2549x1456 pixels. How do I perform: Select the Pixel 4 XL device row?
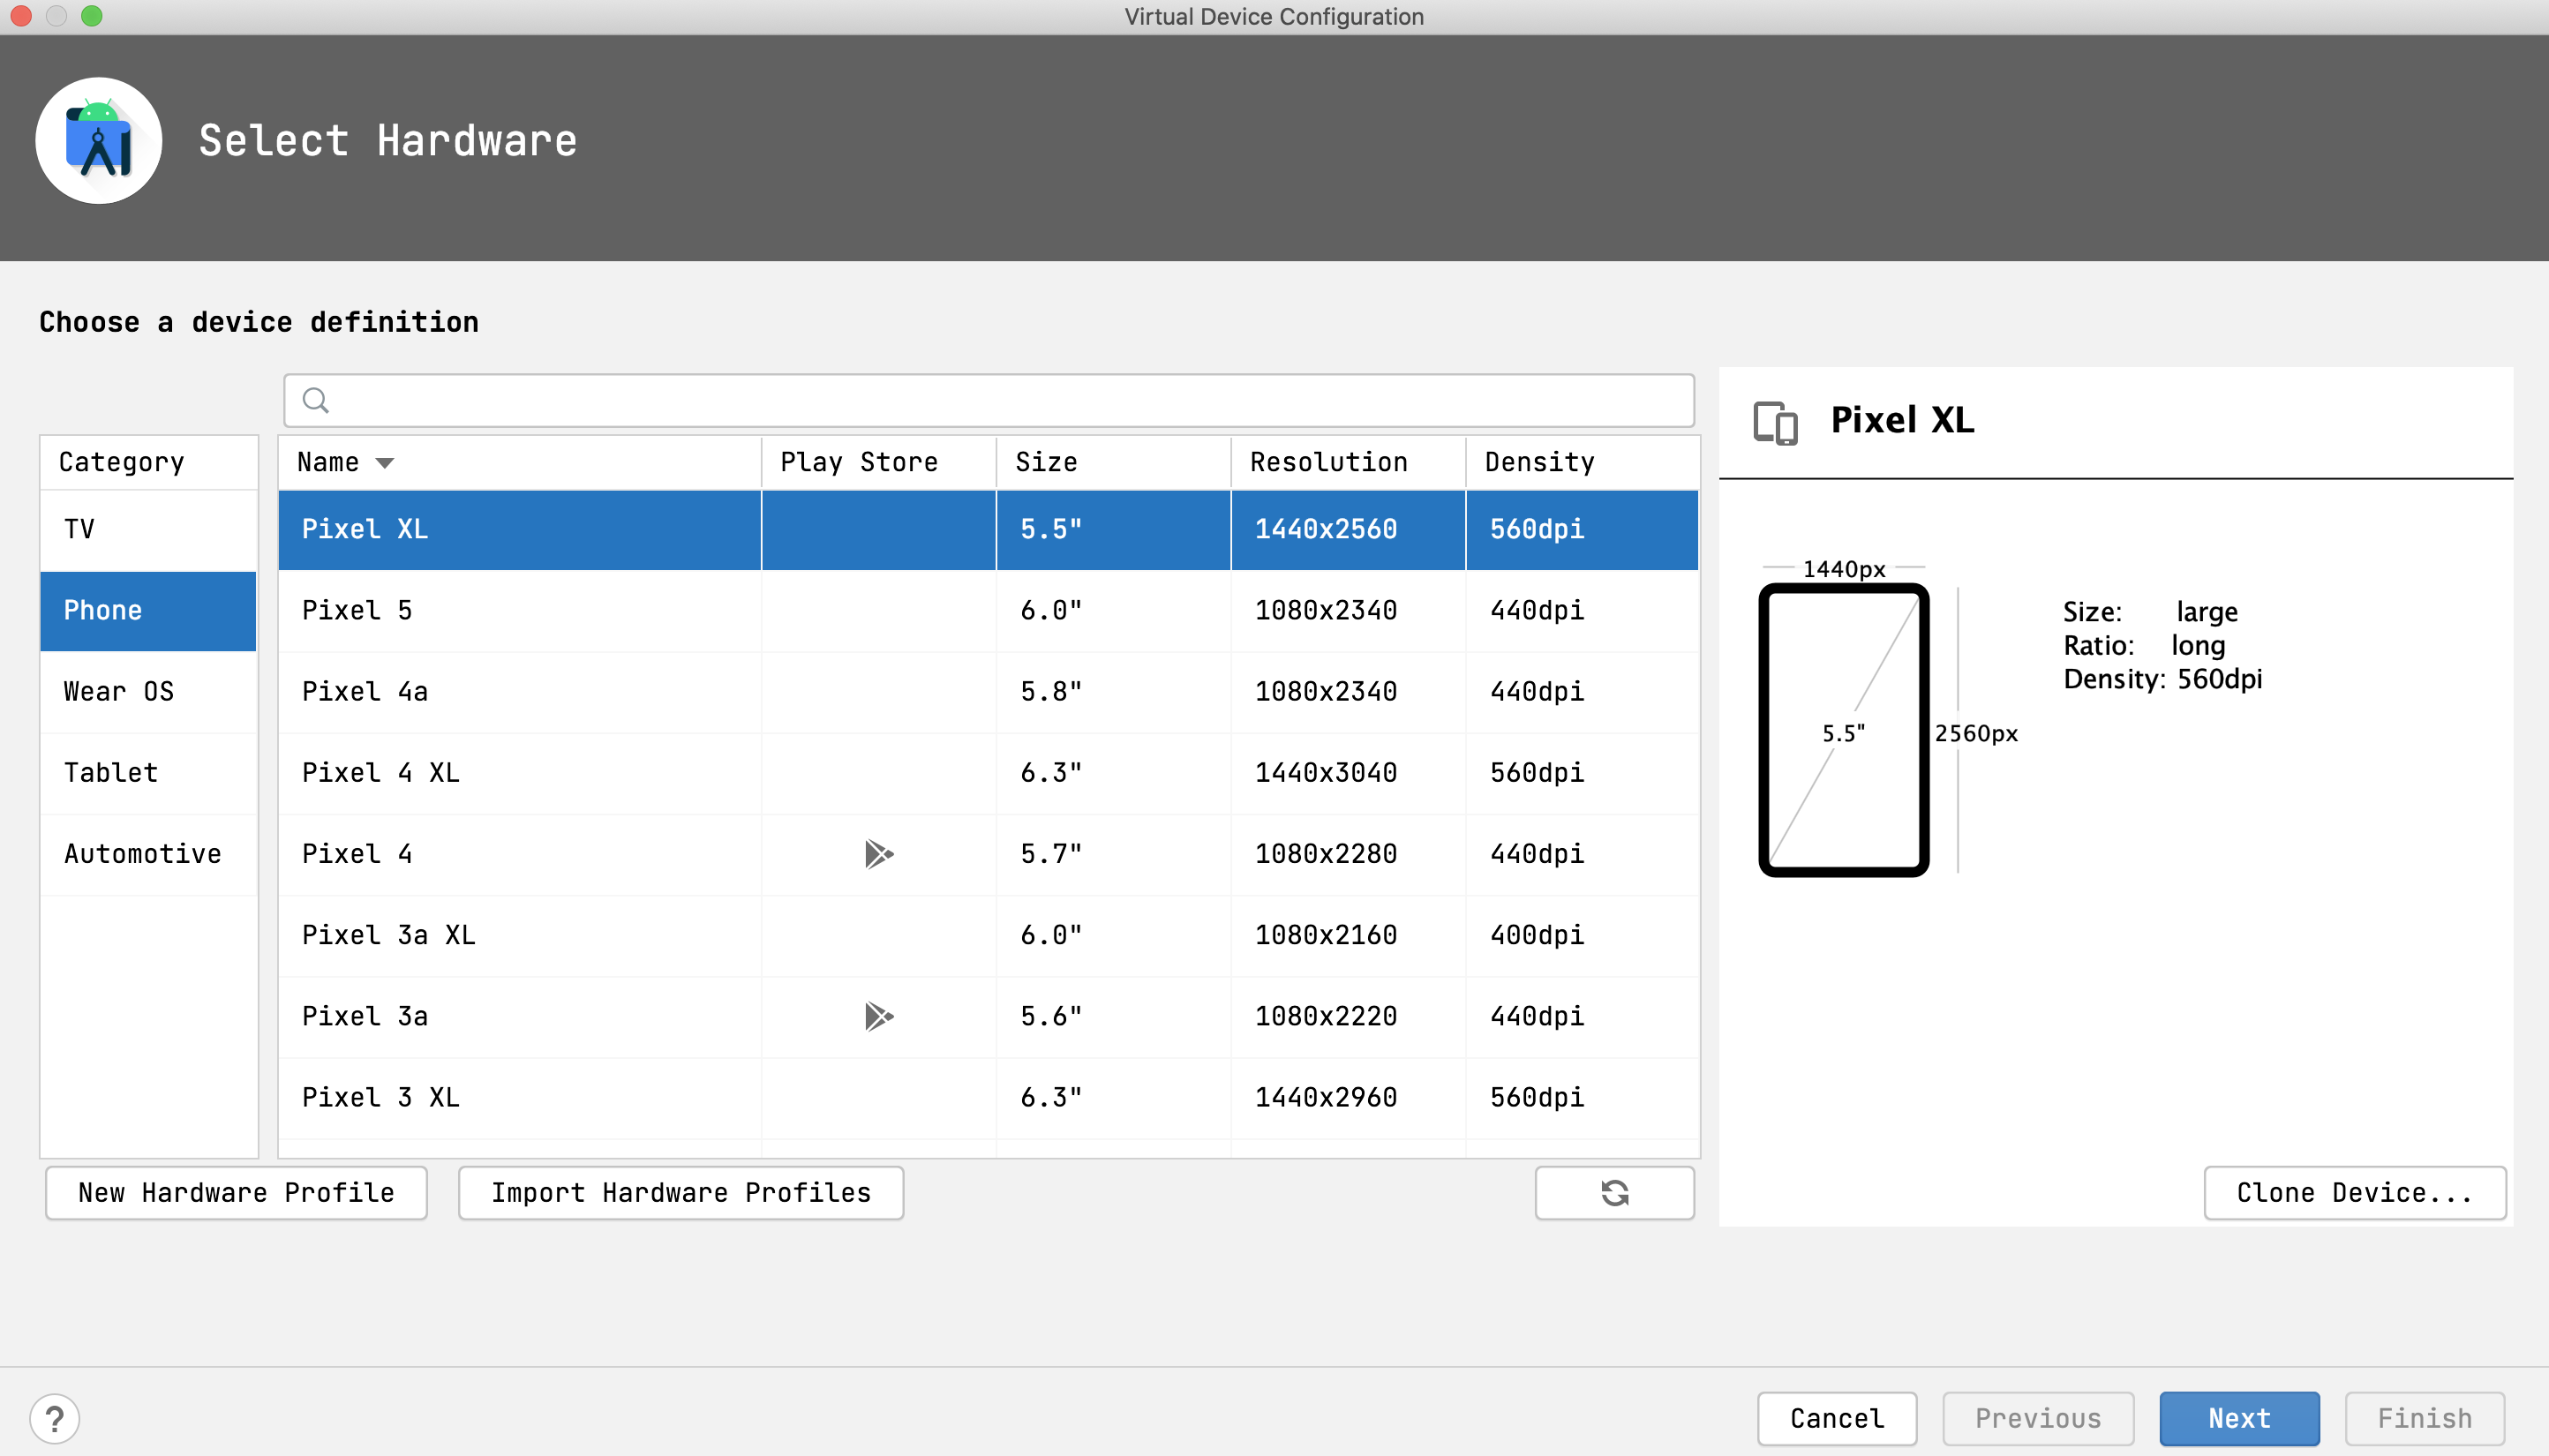pos(988,772)
